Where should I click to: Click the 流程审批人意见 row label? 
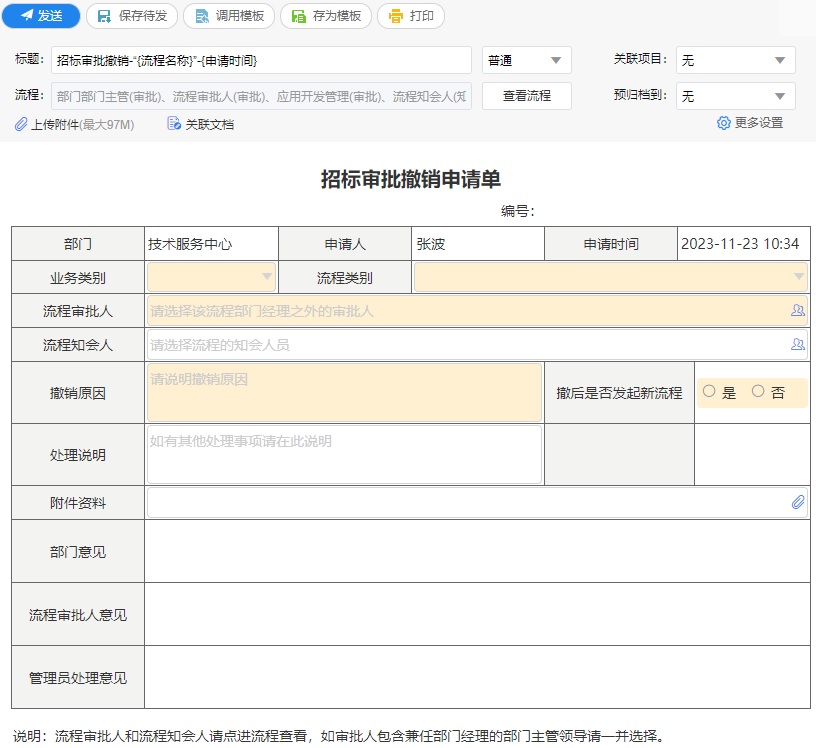tap(78, 615)
